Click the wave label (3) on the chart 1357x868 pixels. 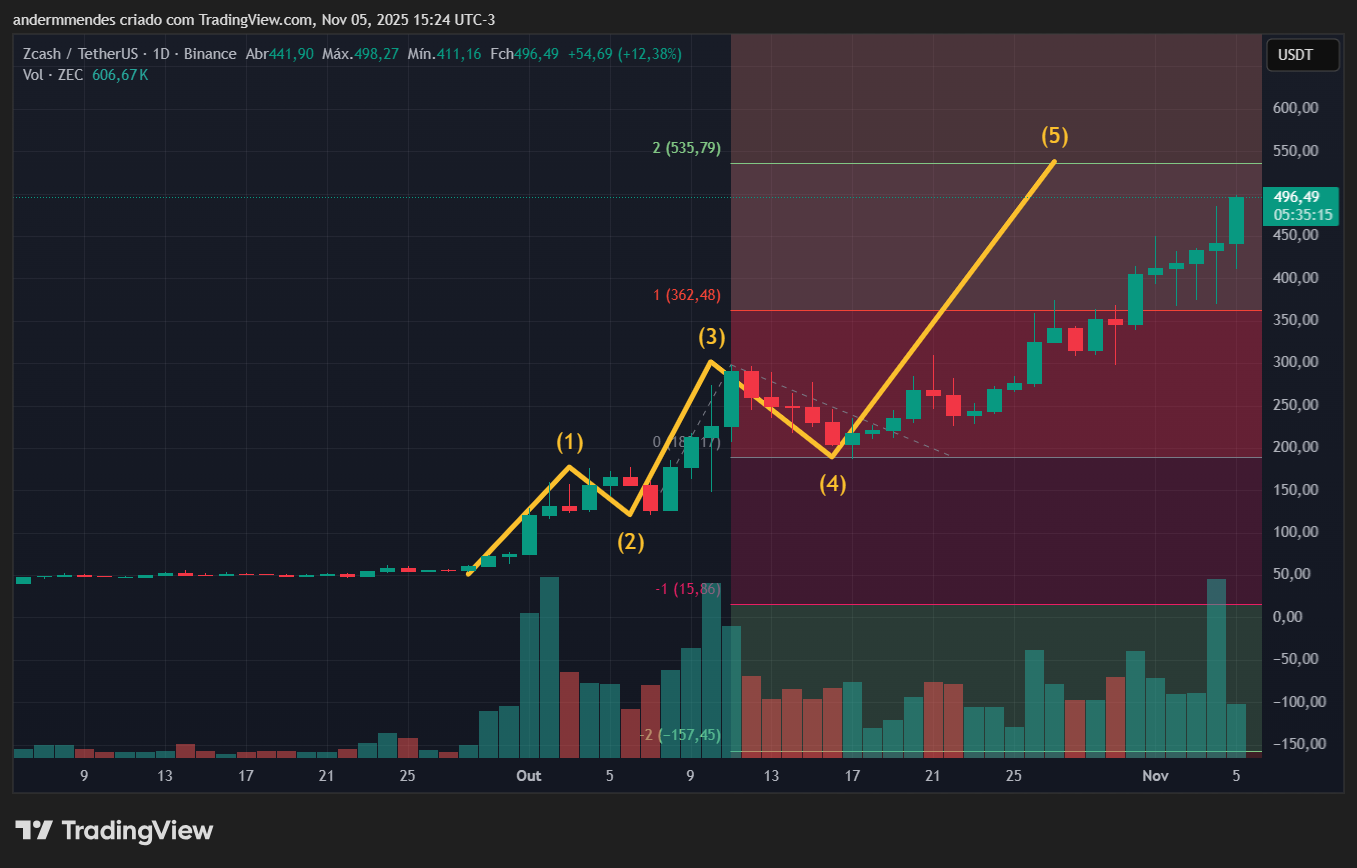pos(712,338)
